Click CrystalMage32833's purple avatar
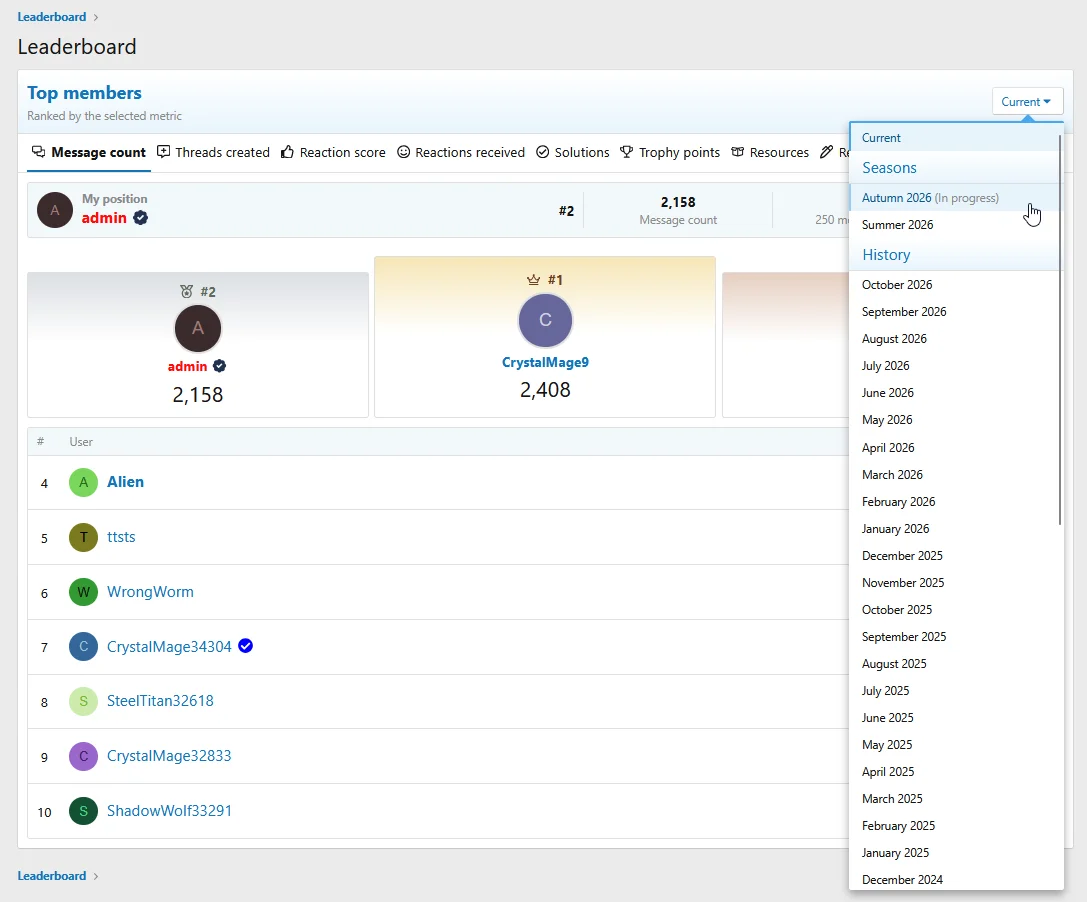This screenshot has height=902, width=1087. click(x=83, y=756)
